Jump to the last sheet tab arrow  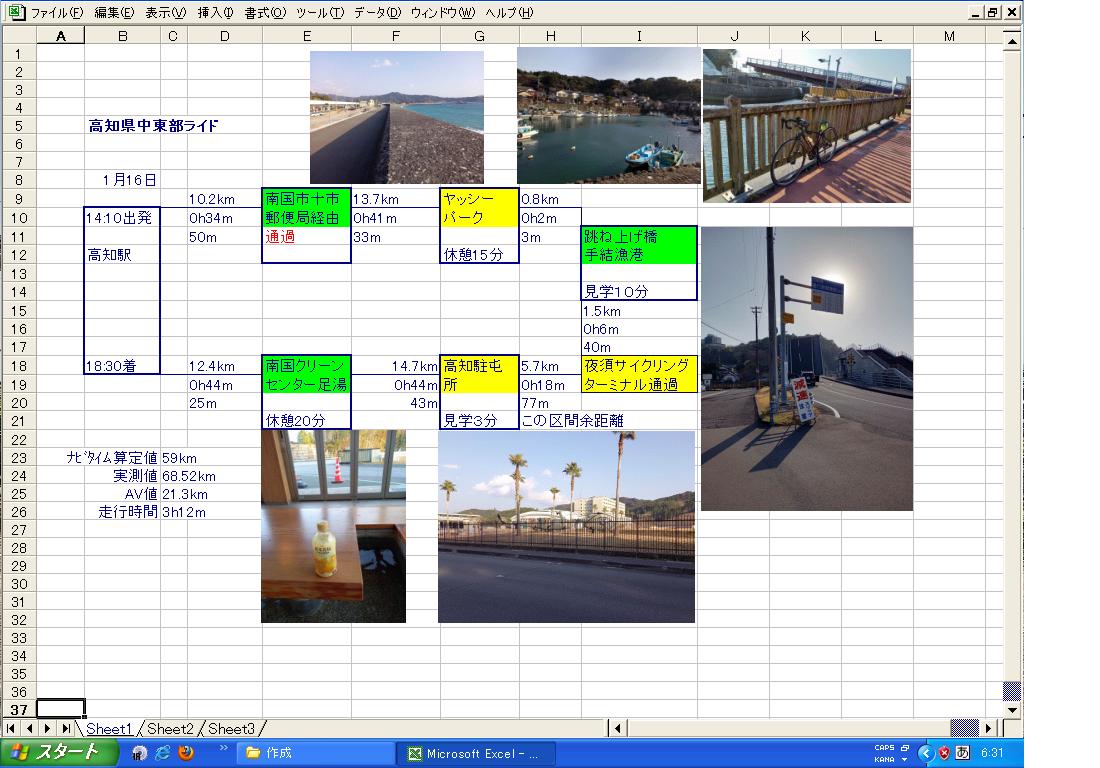click(x=65, y=729)
